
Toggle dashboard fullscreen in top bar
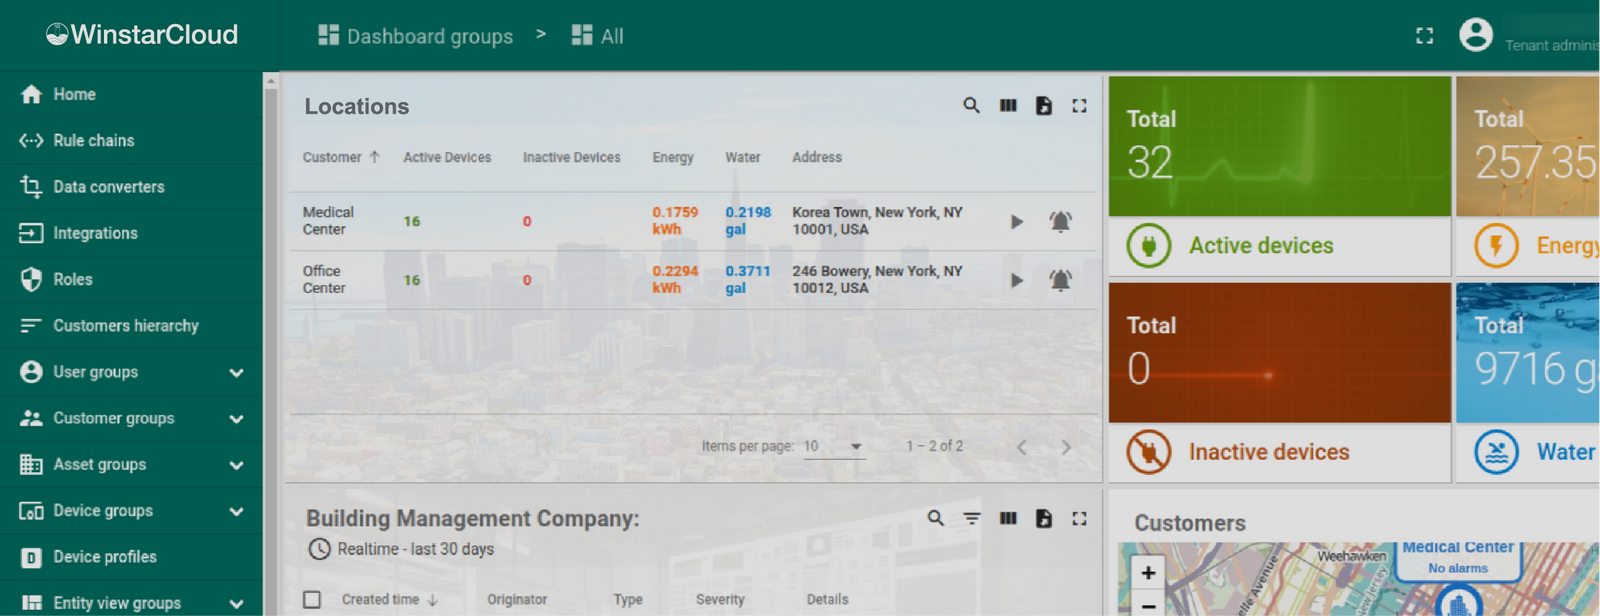pyautogui.click(x=1424, y=36)
